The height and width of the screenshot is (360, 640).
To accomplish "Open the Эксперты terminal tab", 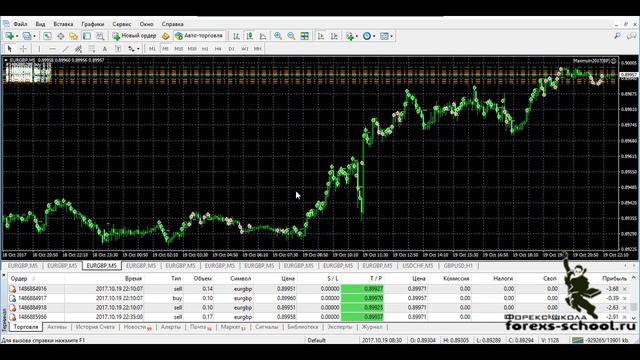I will point(340,327).
